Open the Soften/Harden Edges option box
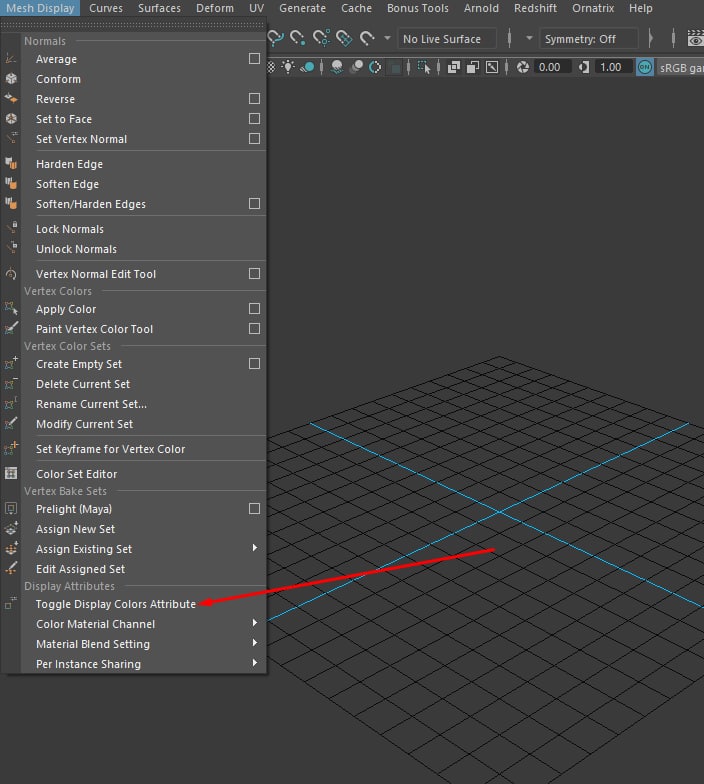Screen dimensions: 704x784 tap(254, 204)
